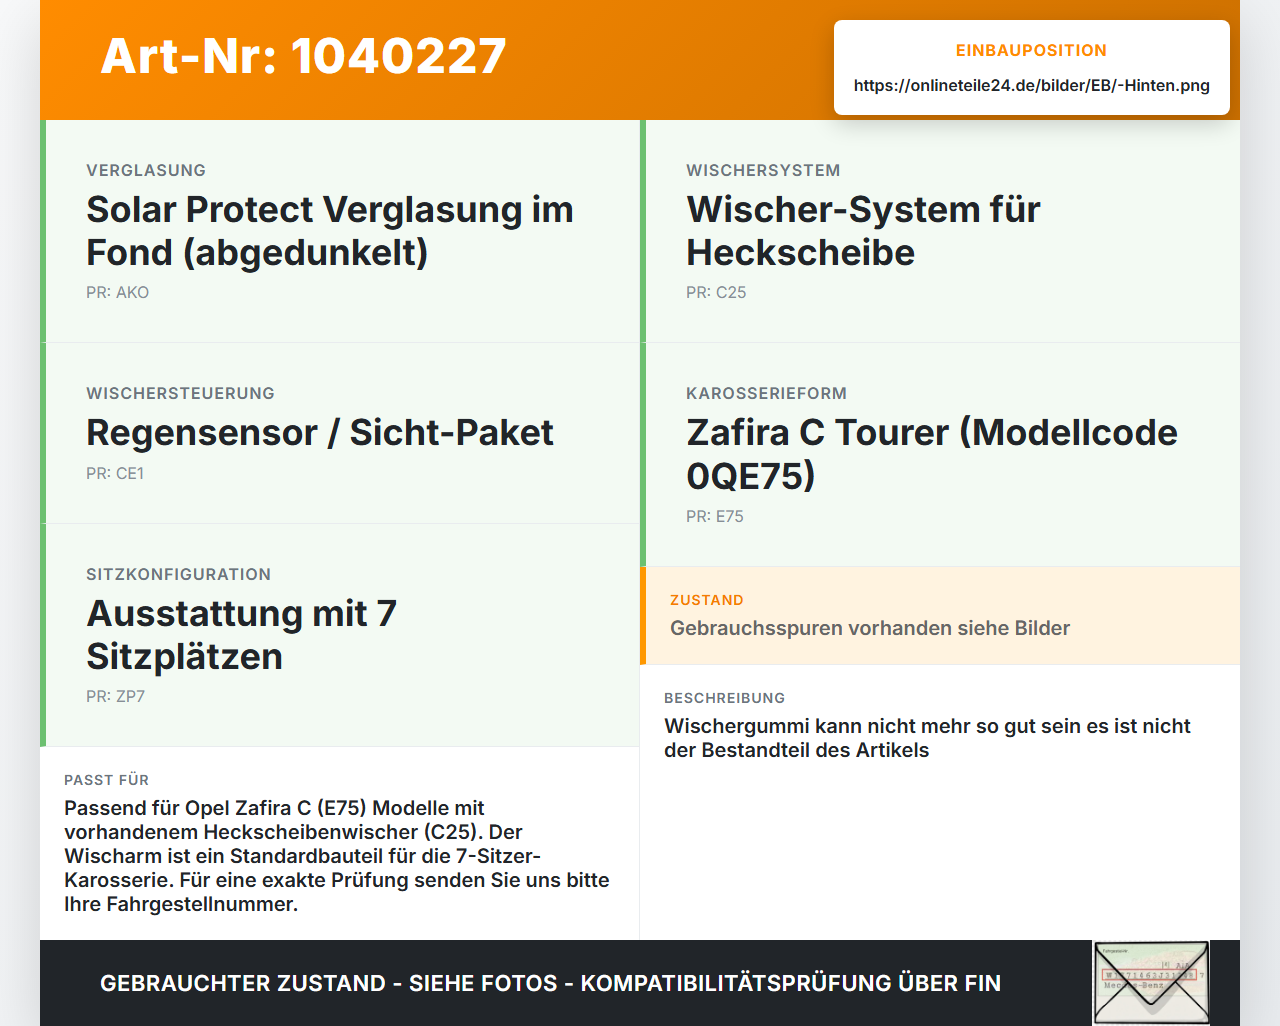Click the WISCHERSYSTEM category label
The width and height of the screenshot is (1280, 1026).
763,170
